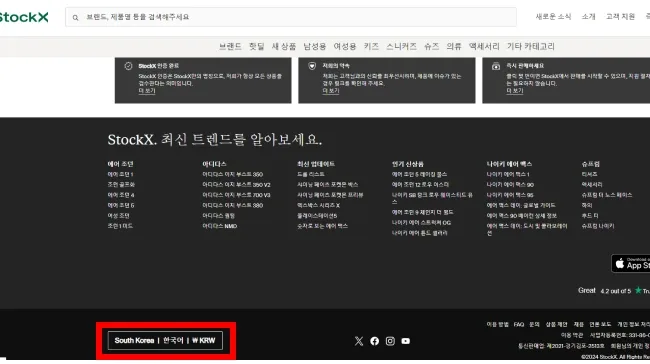Click 더 보기 under 즉시 판매하세요
This screenshot has height=364, width=650.
click(514, 91)
